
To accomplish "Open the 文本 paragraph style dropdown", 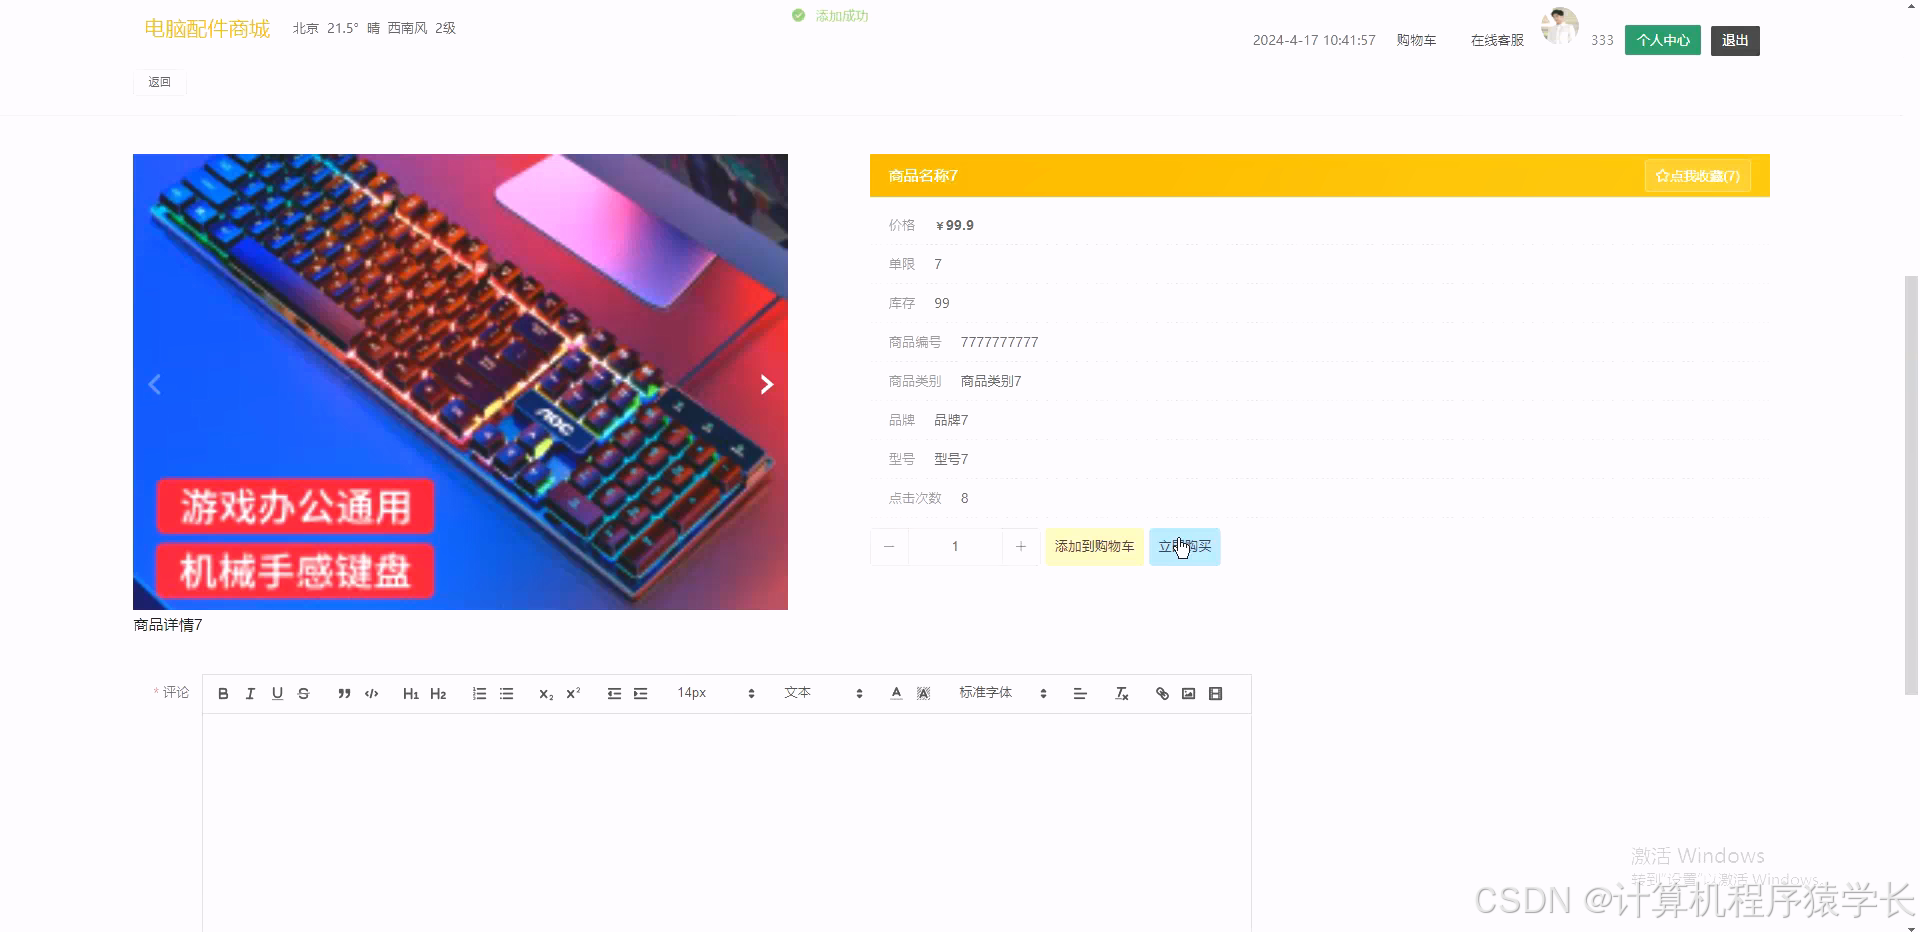I will (x=810, y=693).
